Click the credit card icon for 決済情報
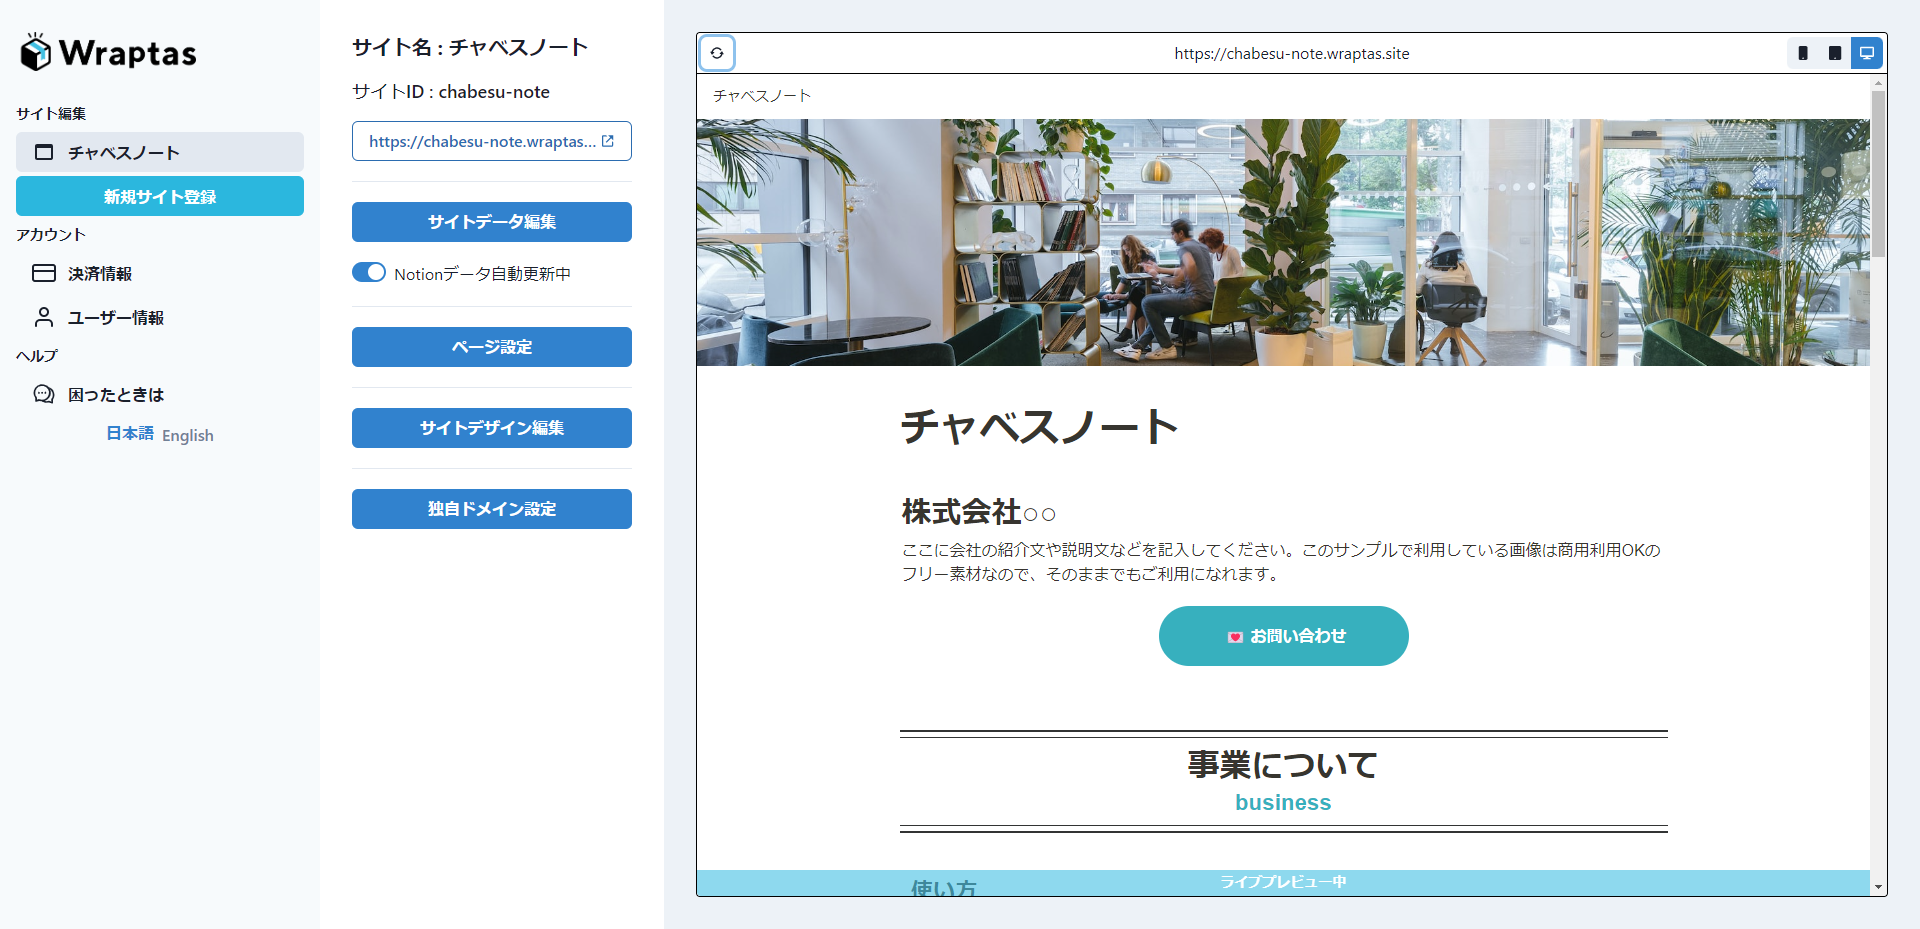 click(x=44, y=273)
